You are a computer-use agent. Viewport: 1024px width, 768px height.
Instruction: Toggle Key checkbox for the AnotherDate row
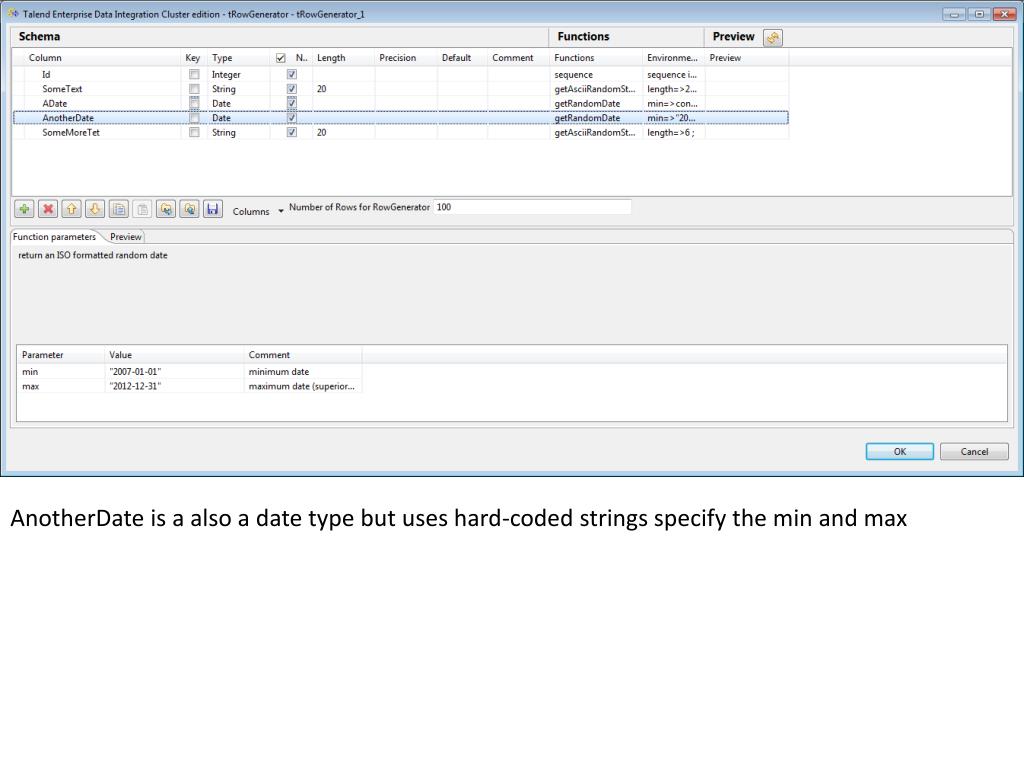[194, 118]
